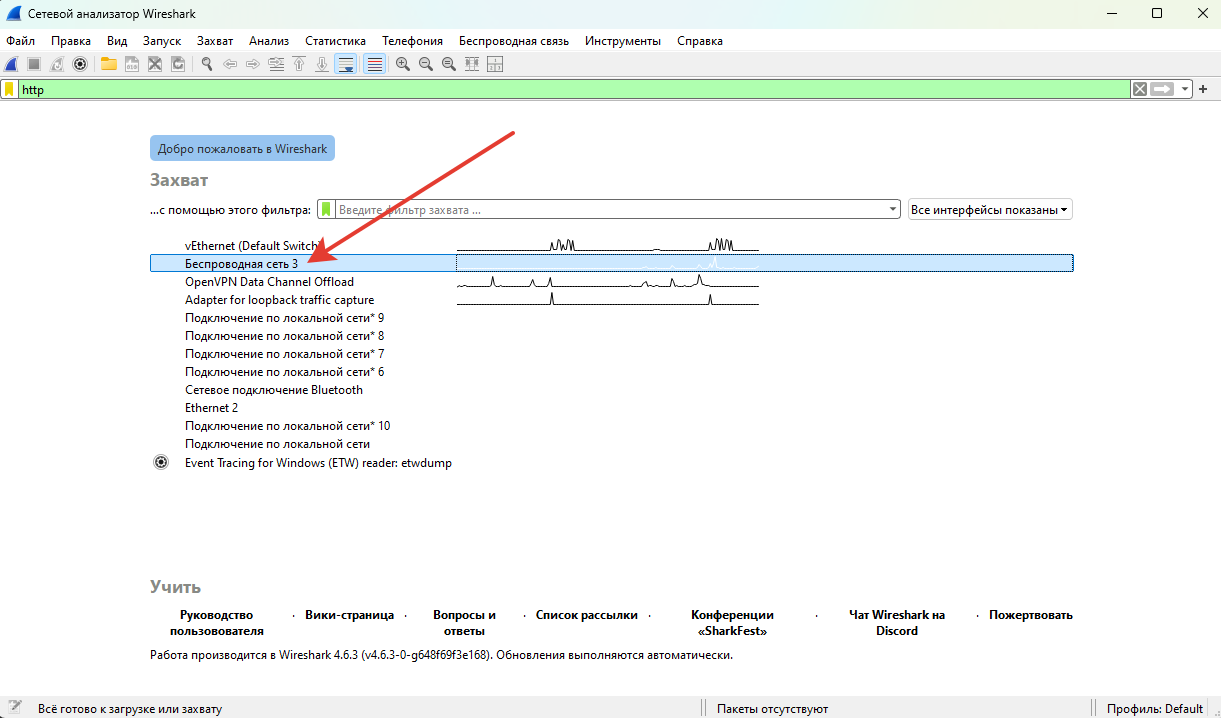Image resolution: width=1221 pixels, height=718 pixels.
Task: Select the Беспроводная сеть 3 interface
Action: [611, 263]
